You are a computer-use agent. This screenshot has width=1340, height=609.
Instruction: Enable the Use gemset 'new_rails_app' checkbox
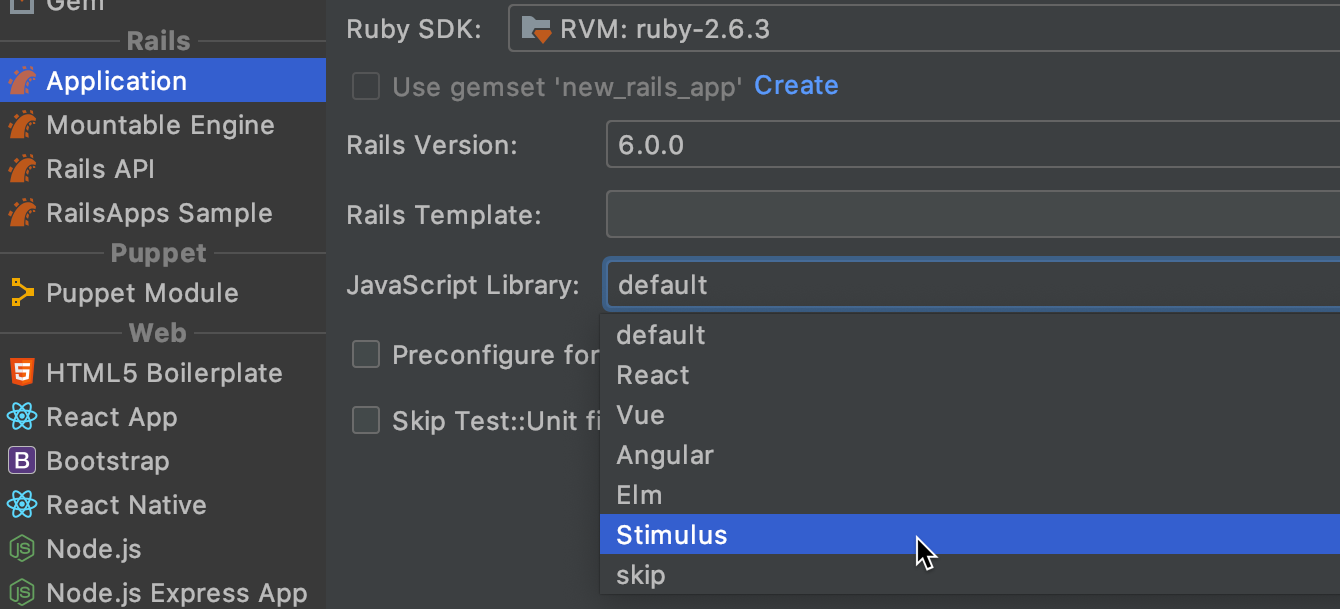click(366, 86)
